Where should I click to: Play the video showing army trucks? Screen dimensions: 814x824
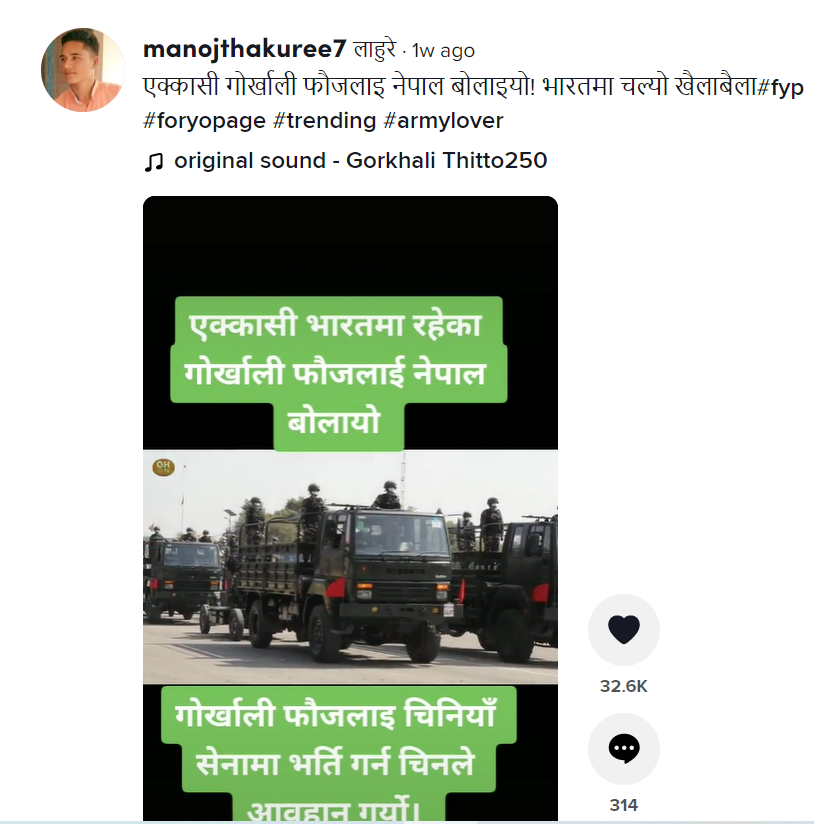351,566
